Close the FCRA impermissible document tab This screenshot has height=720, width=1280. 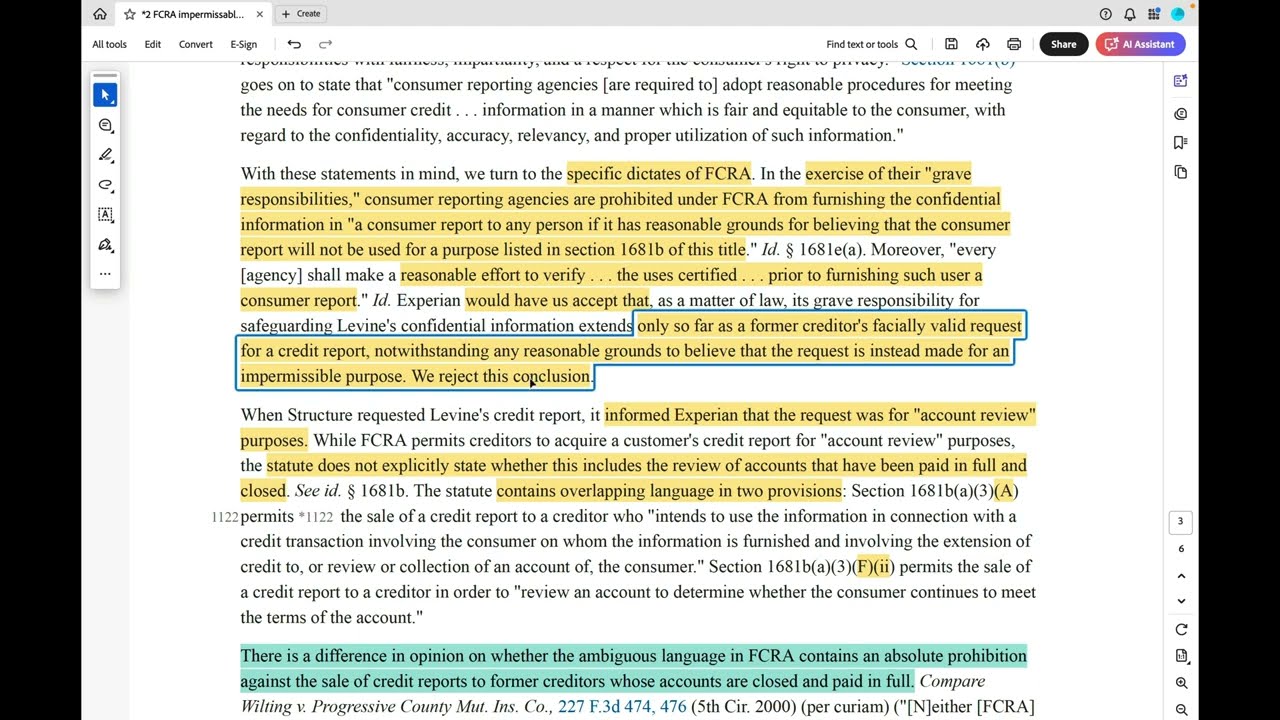(x=260, y=14)
